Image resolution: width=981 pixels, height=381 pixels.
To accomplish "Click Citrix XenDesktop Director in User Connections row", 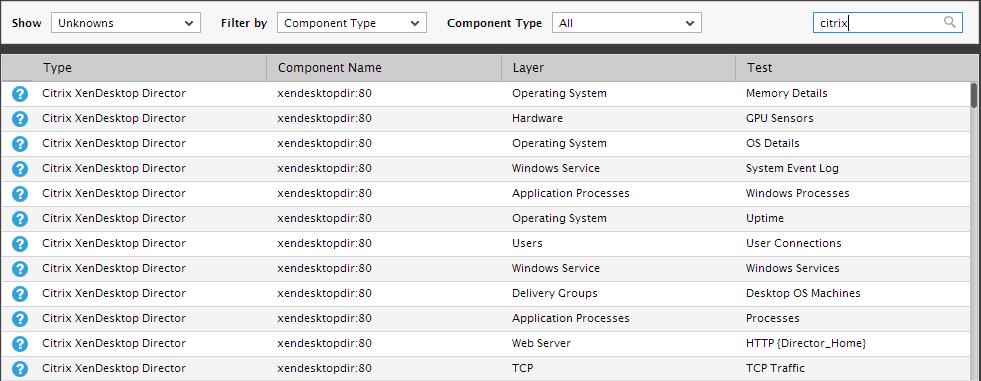I will click(x=114, y=243).
